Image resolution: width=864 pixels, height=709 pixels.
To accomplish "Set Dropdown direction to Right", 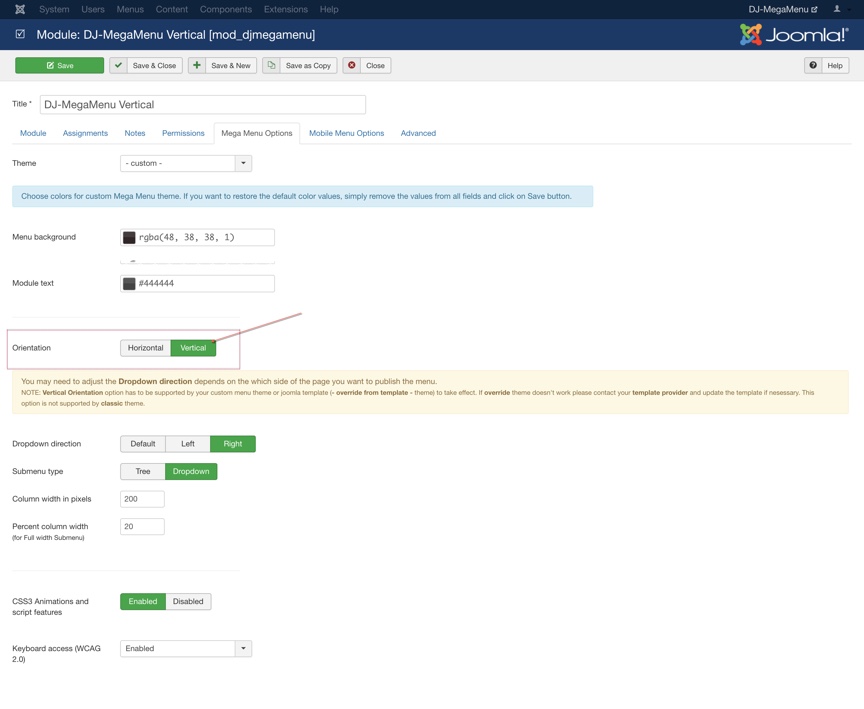I will point(233,444).
